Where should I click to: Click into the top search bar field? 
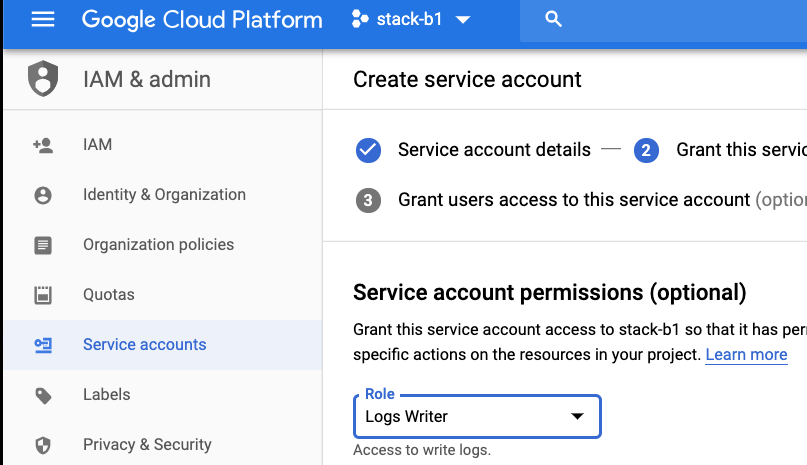click(663, 20)
